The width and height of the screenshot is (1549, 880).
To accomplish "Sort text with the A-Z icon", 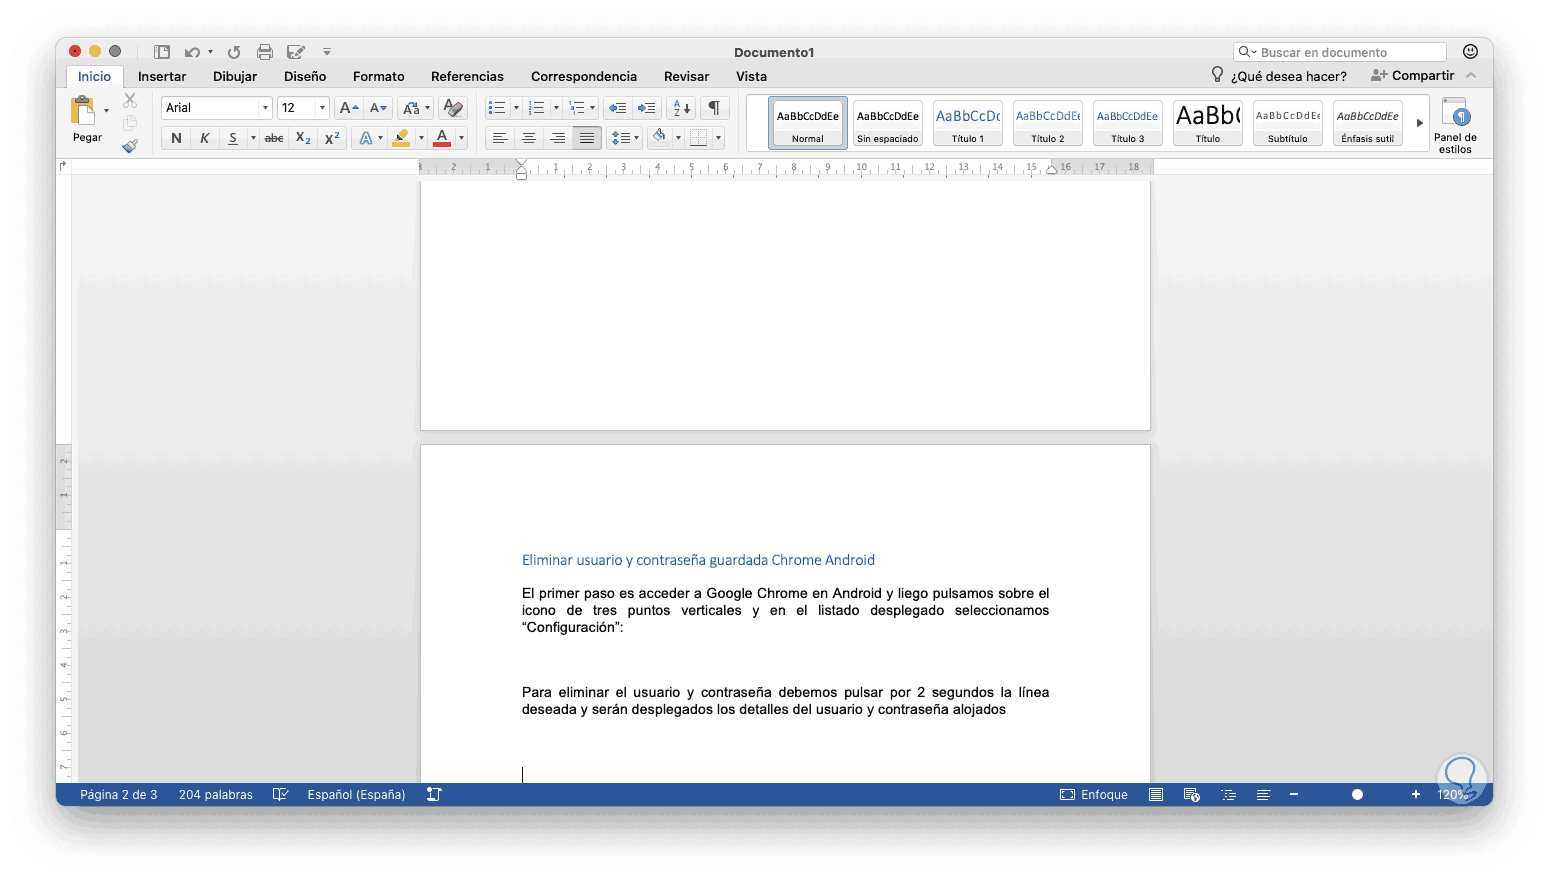I will [681, 108].
